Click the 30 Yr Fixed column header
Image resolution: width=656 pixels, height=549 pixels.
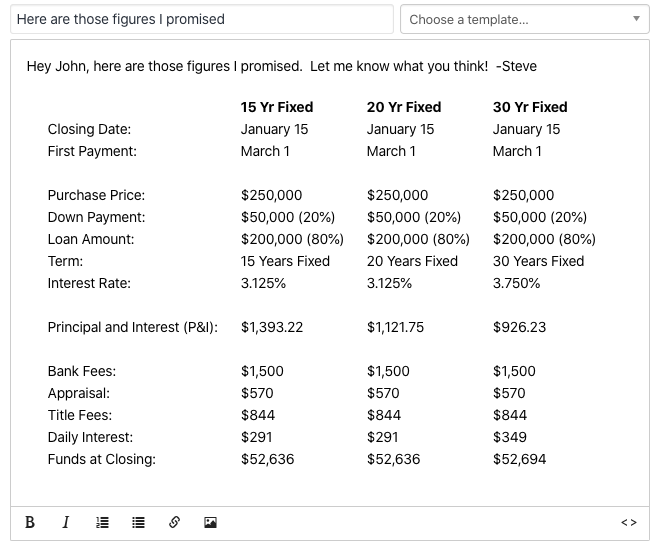[x=530, y=107]
